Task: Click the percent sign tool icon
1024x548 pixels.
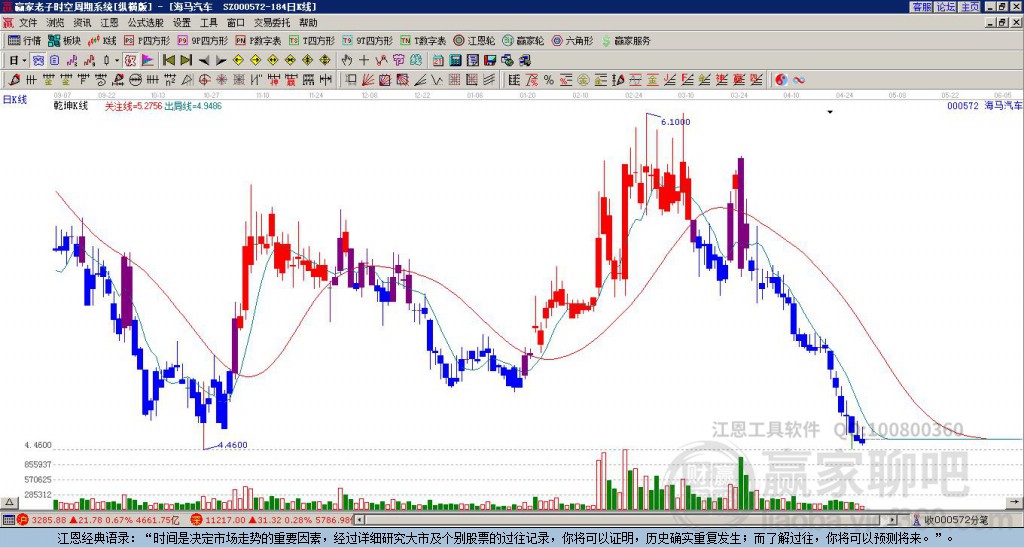Action: point(549,80)
